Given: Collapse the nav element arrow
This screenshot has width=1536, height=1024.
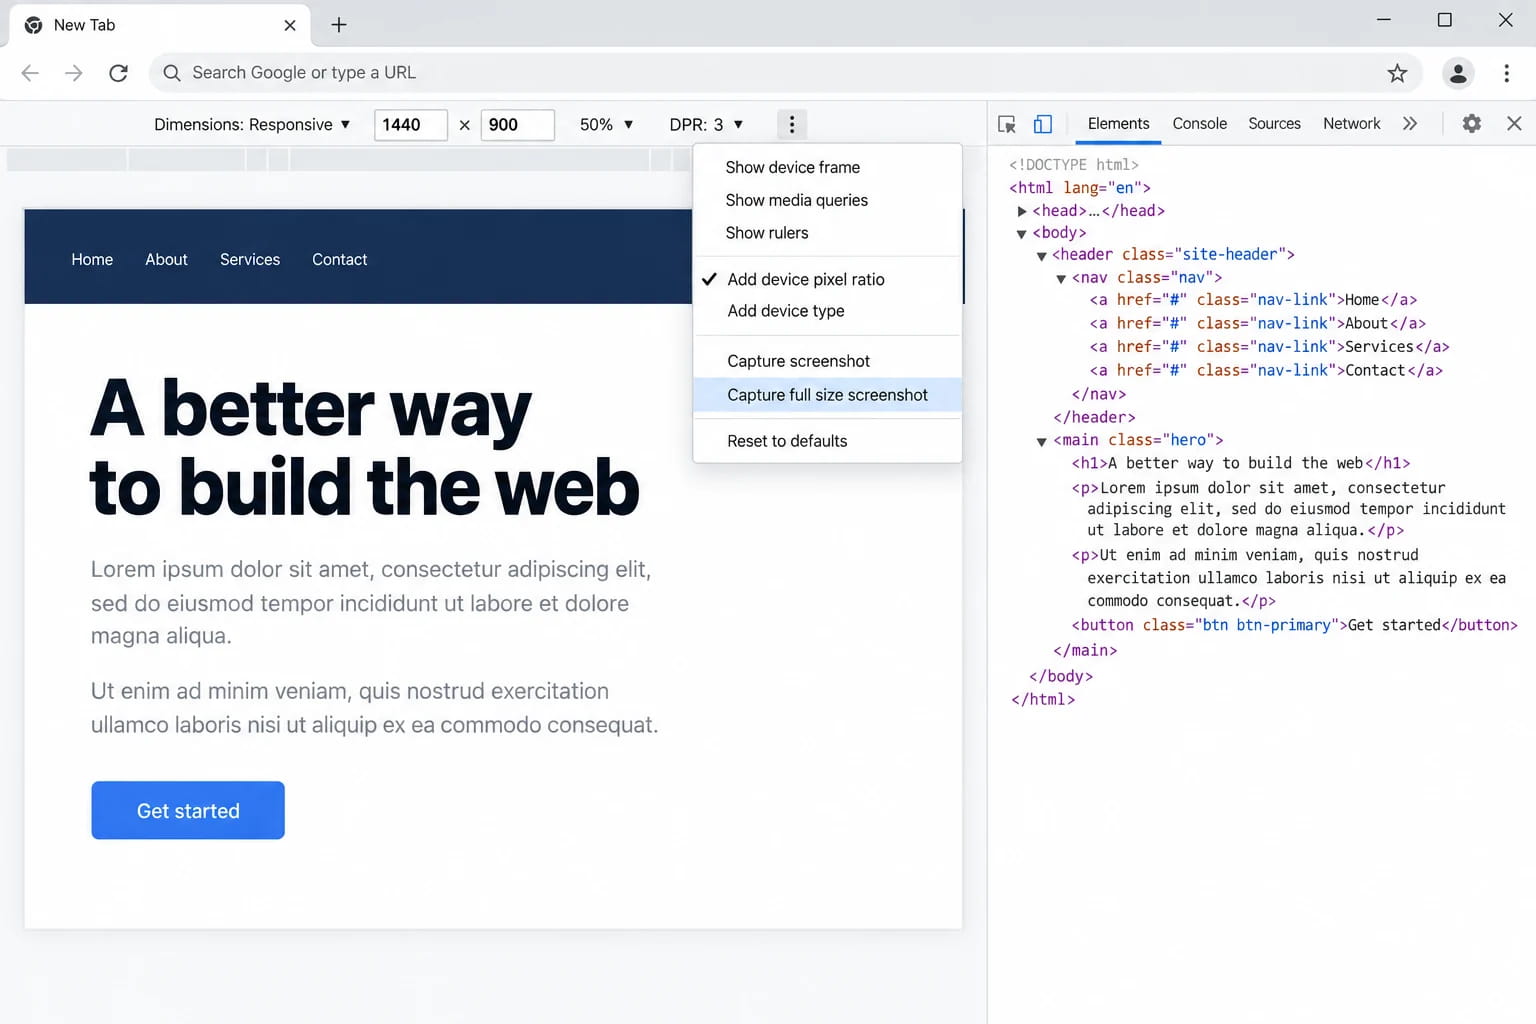Looking at the screenshot, I should click(1061, 279).
